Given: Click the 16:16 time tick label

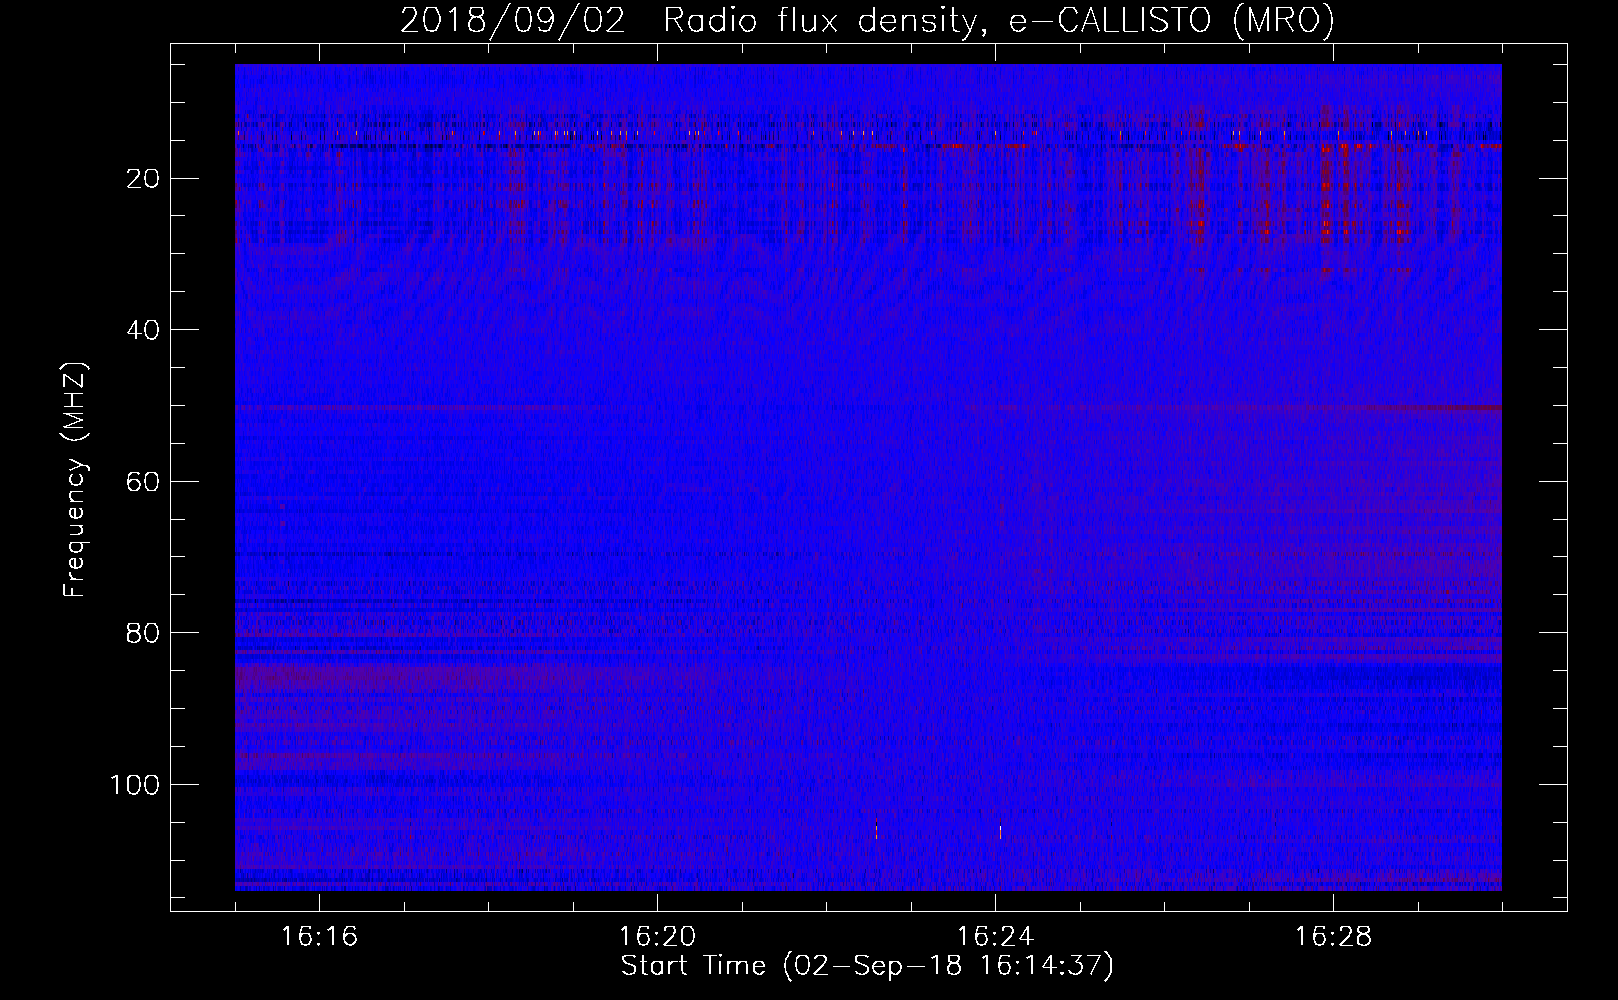Looking at the screenshot, I should [x=320, y=937].
